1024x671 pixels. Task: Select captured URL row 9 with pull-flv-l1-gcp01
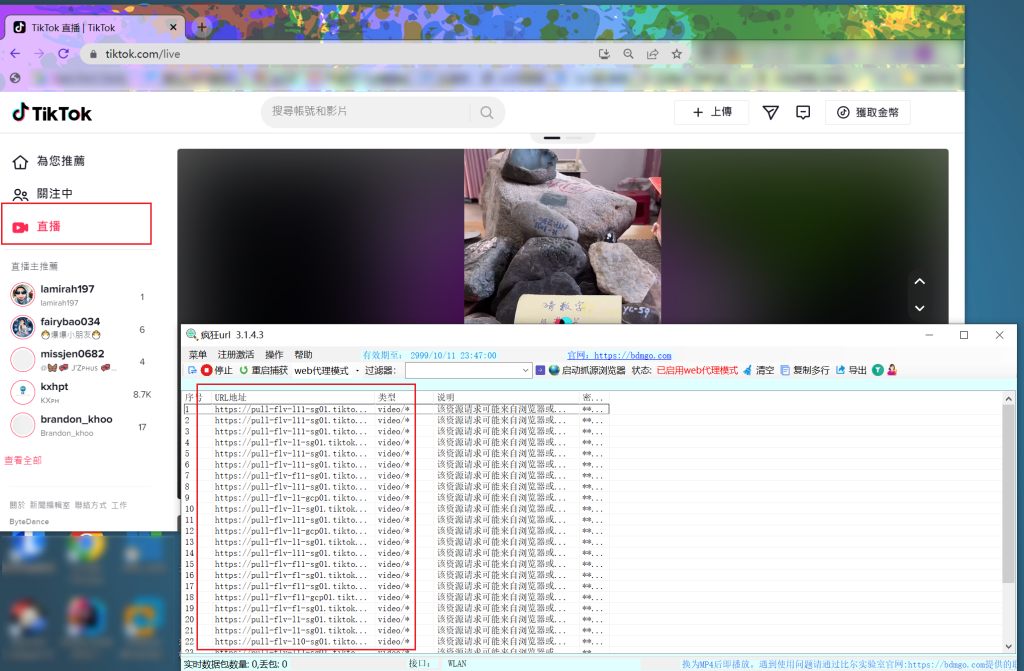(x=396, y=498)
